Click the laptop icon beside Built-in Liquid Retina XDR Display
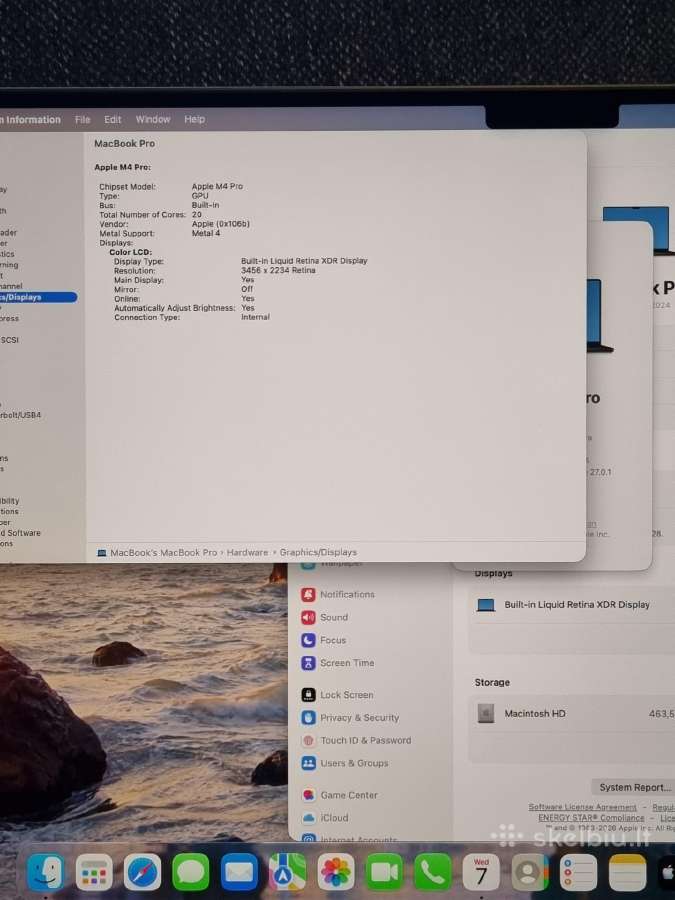The image size is (675, 900). click(486, 605)
